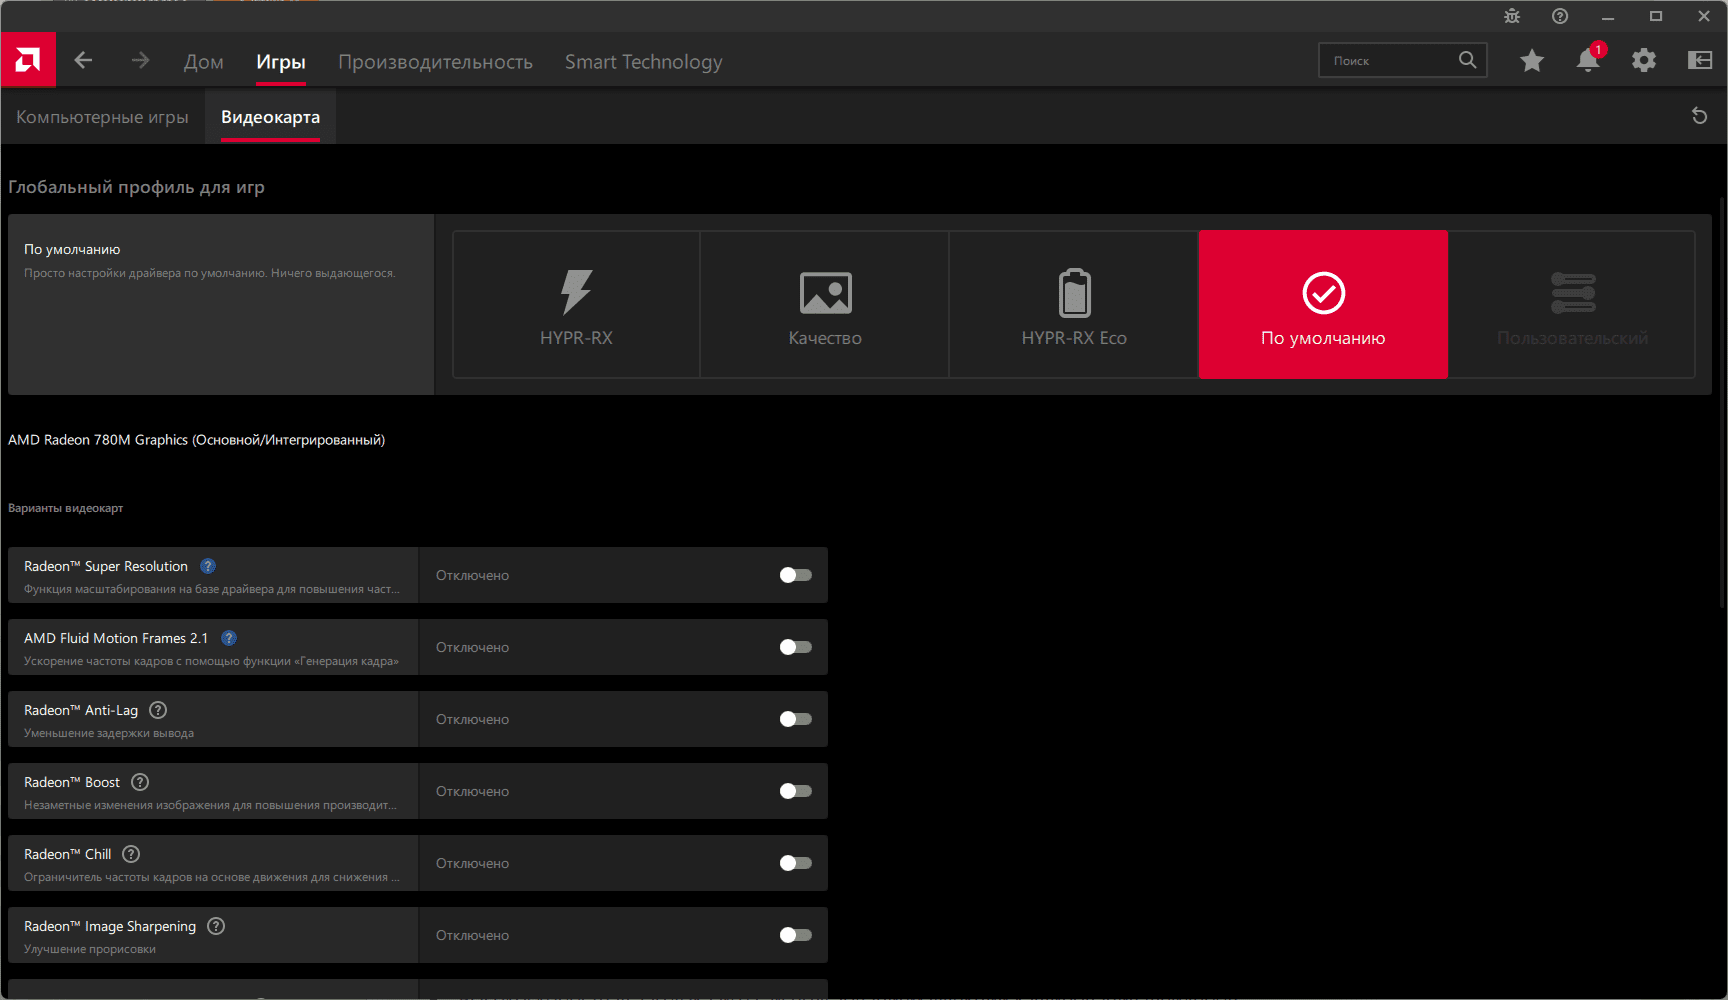Show help for Radeon Anti-Lag

click(x=158, y=710)
